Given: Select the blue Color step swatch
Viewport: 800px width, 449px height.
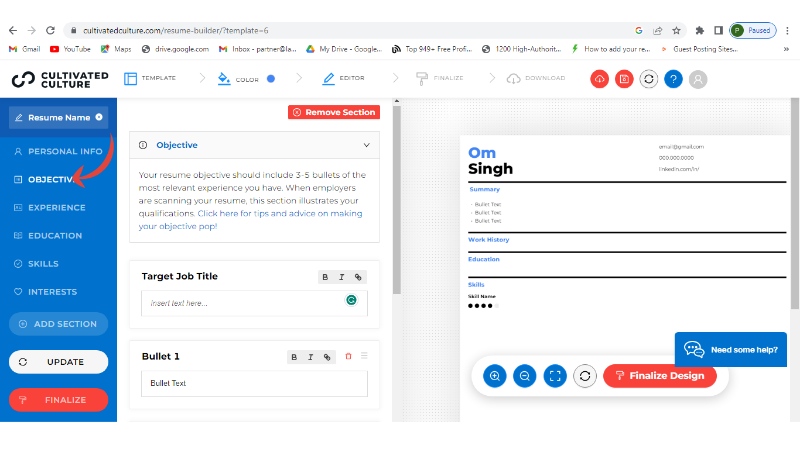Looking at the screenshot, I should coord(271,78).
